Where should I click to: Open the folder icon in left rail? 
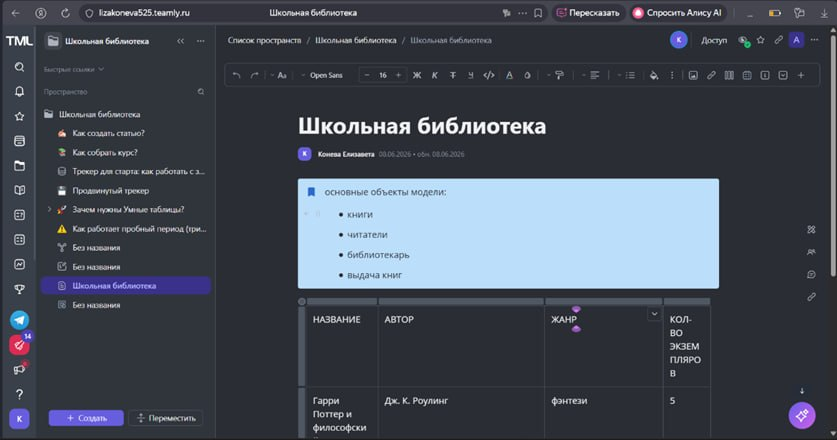pos(19,166)
